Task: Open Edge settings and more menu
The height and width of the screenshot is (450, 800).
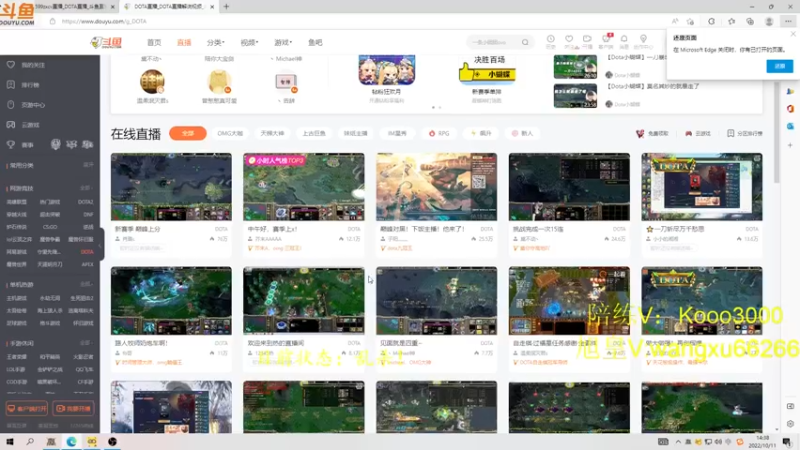Action: tap(788, 21)
